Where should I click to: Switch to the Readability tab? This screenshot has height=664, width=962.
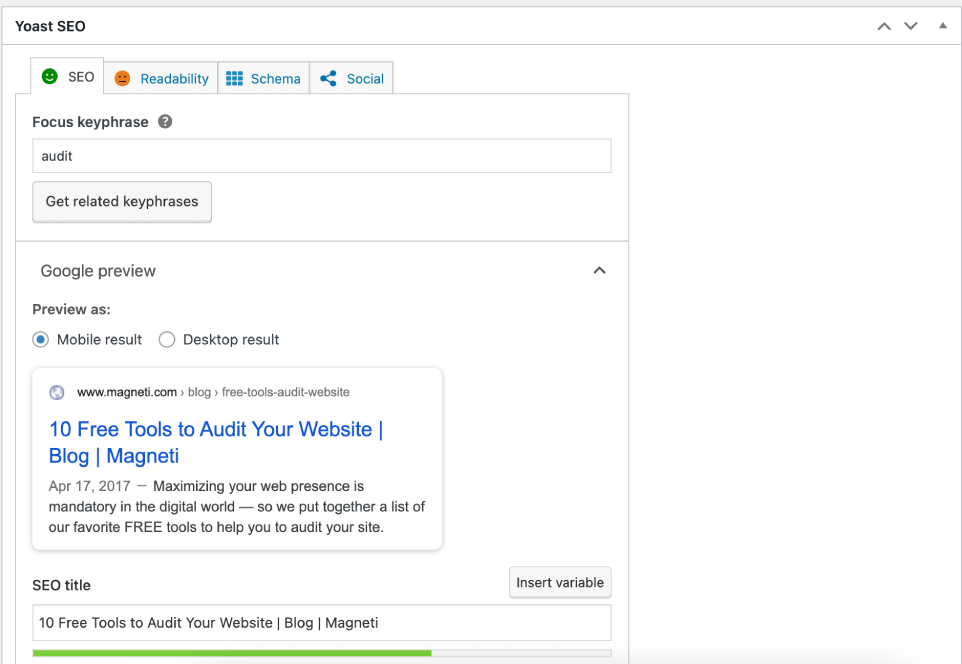click(x=161, y=78)
